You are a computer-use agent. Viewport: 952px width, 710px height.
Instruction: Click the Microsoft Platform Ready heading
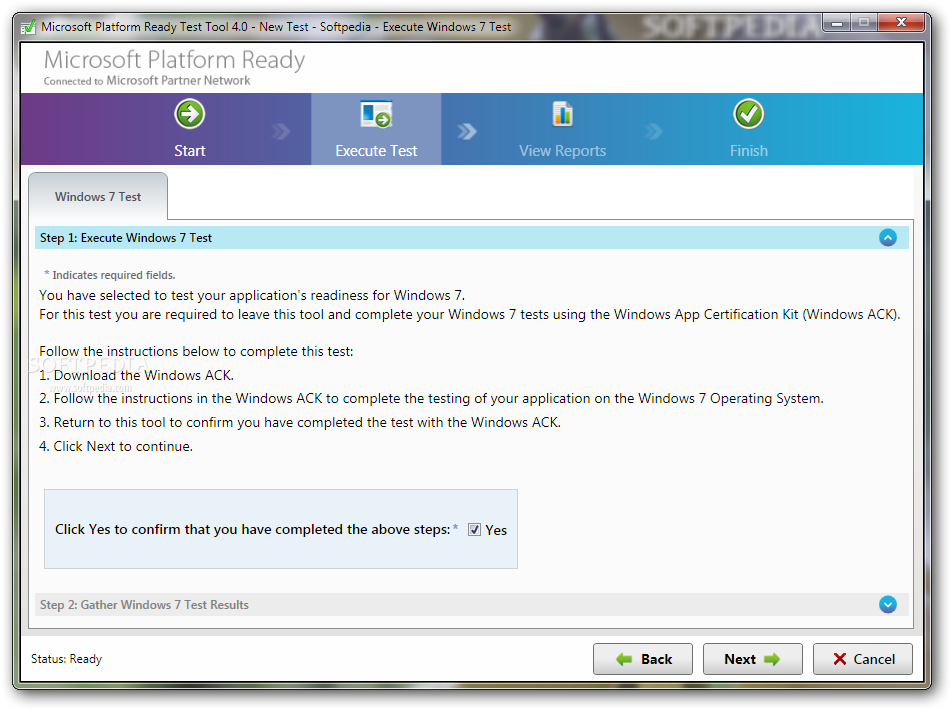[174, 60]
